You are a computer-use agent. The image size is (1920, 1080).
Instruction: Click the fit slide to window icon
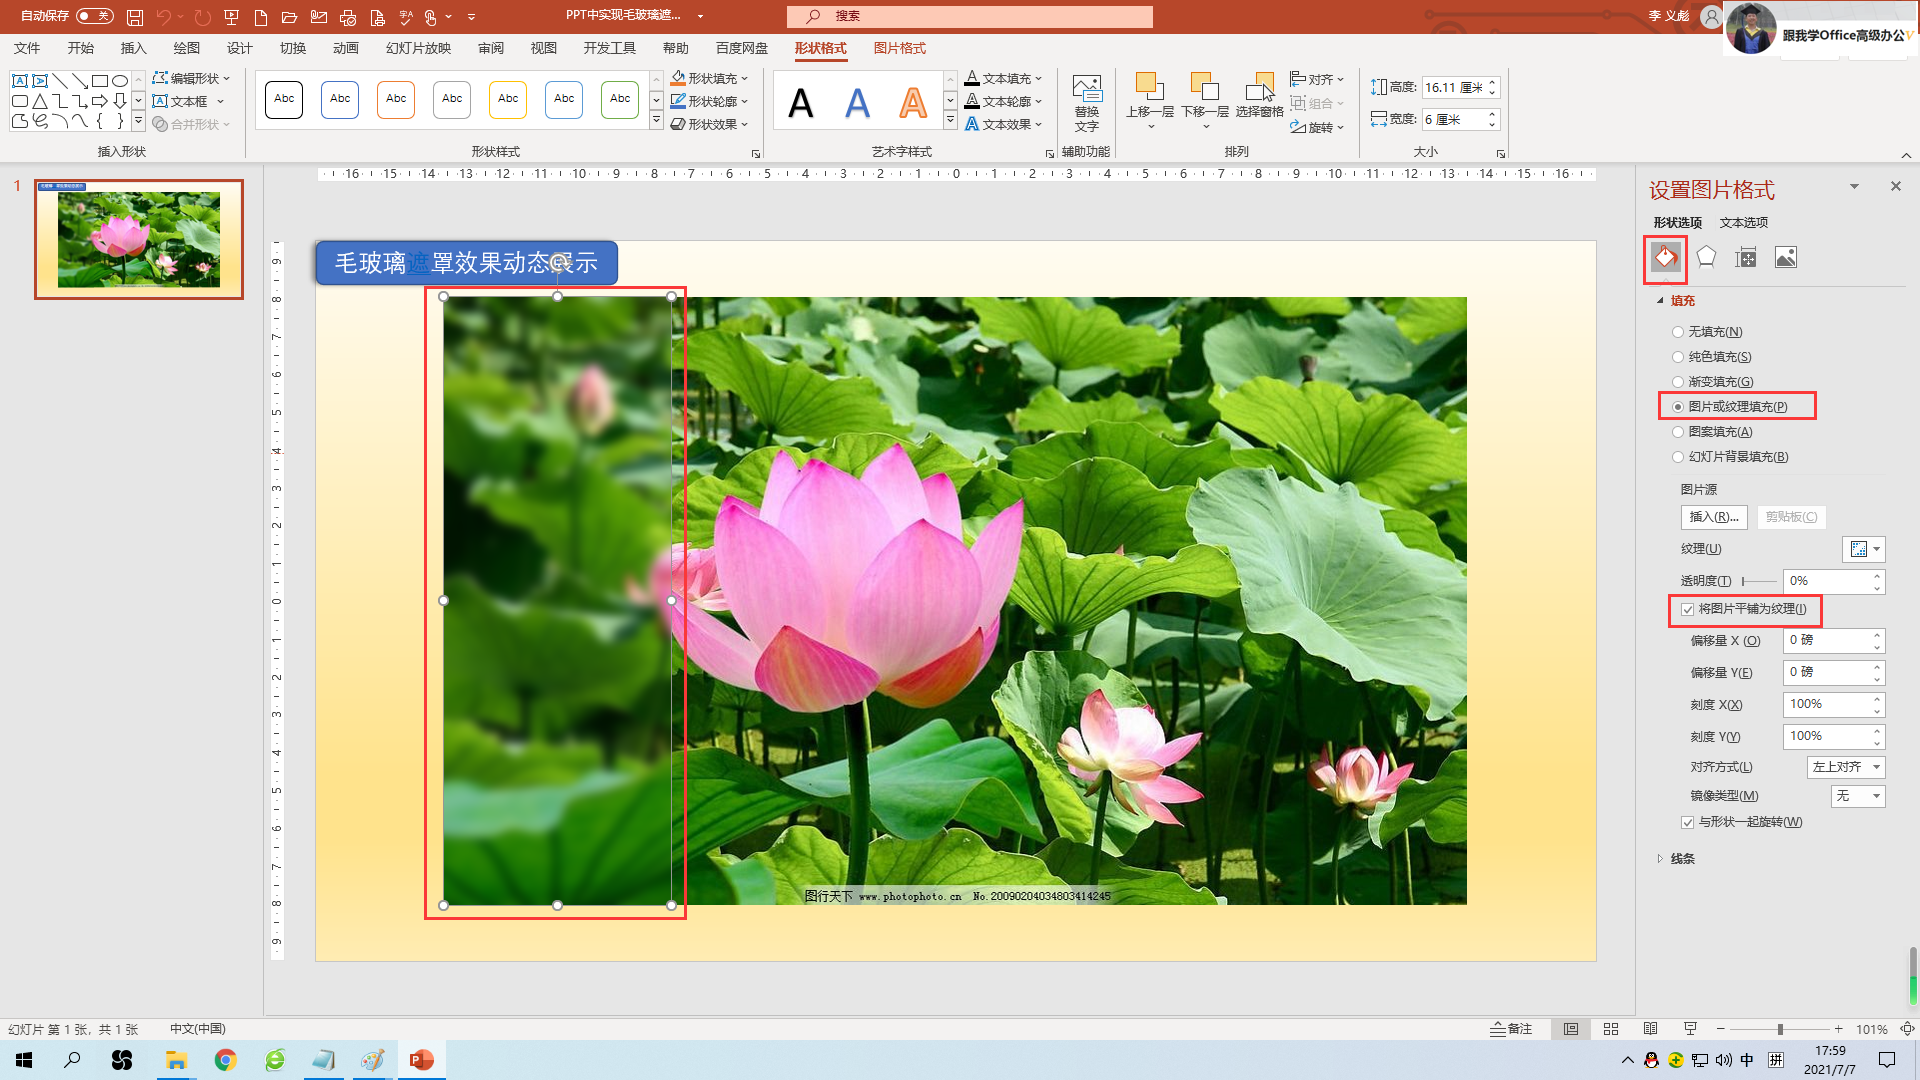click(x=1907, y=1029)
